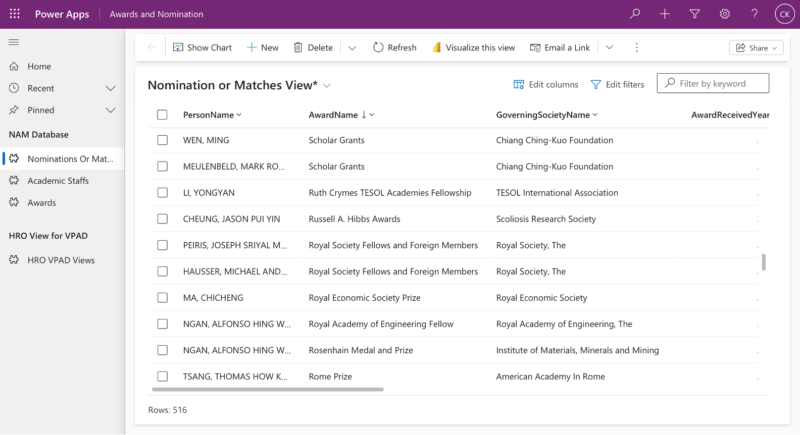Toggle the select-all header checkbox

(x=162, y=115)
